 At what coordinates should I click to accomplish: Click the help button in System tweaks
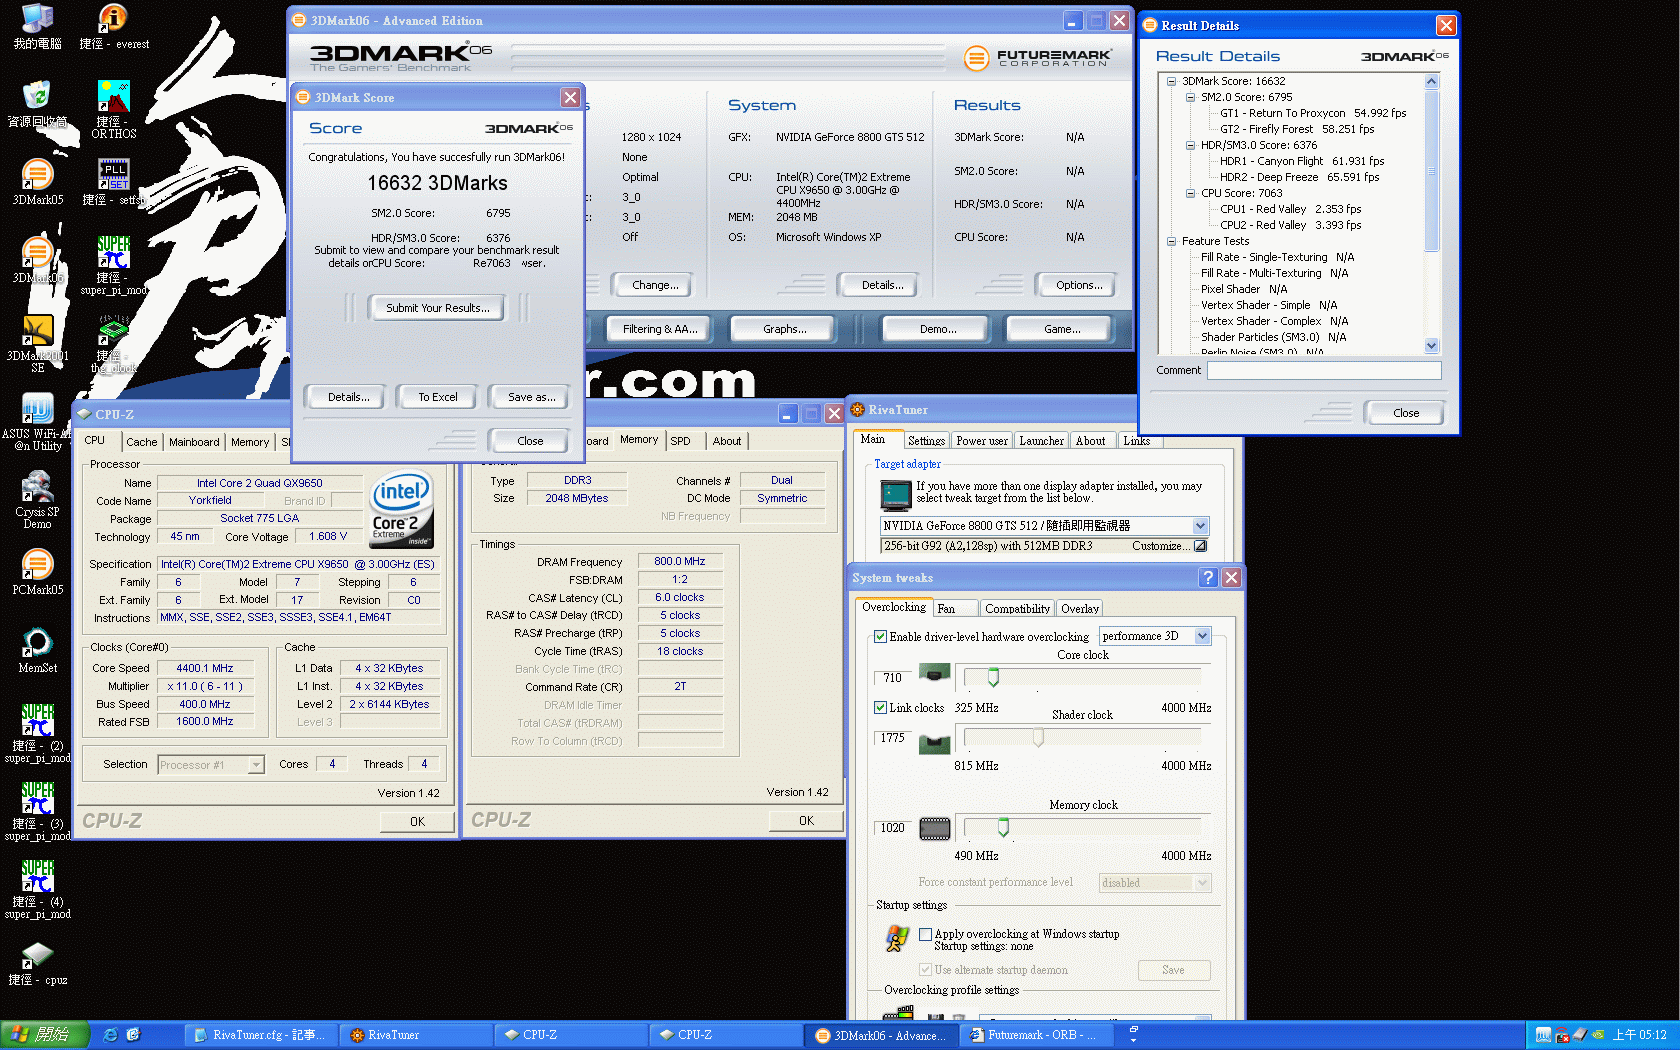pos(1208,577)
